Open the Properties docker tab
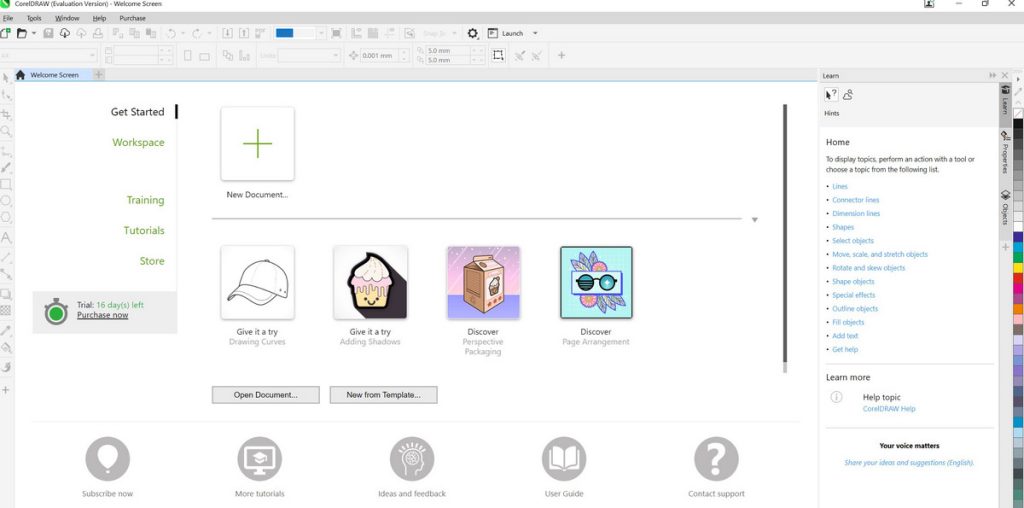The image size is (1024, 508). (1005, 153)
